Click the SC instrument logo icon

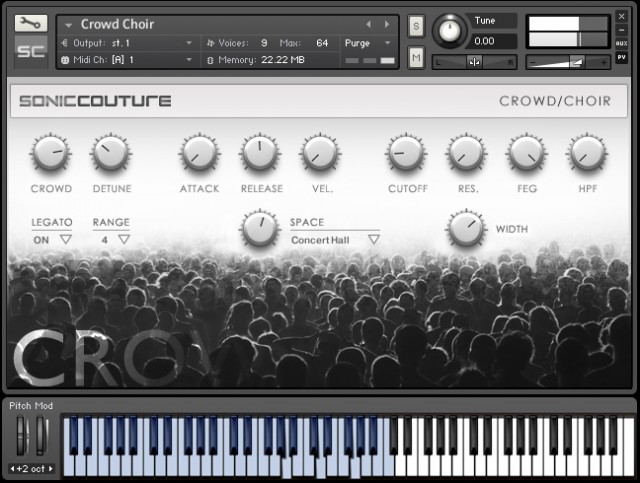31,50
